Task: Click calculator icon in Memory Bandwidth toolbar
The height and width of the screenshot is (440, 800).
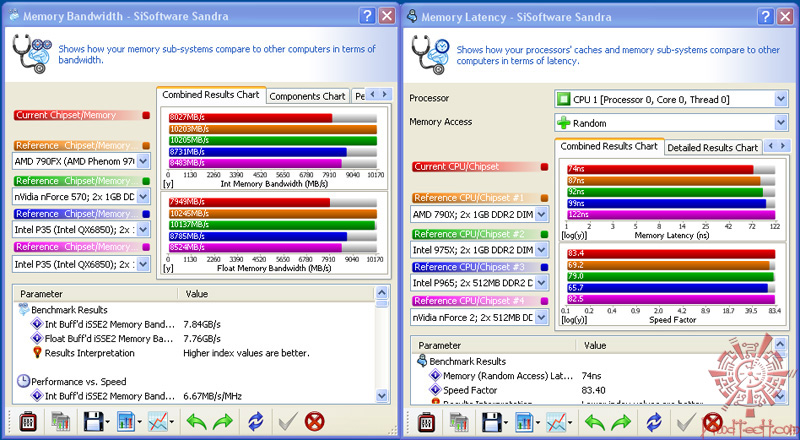Action: 28,422
